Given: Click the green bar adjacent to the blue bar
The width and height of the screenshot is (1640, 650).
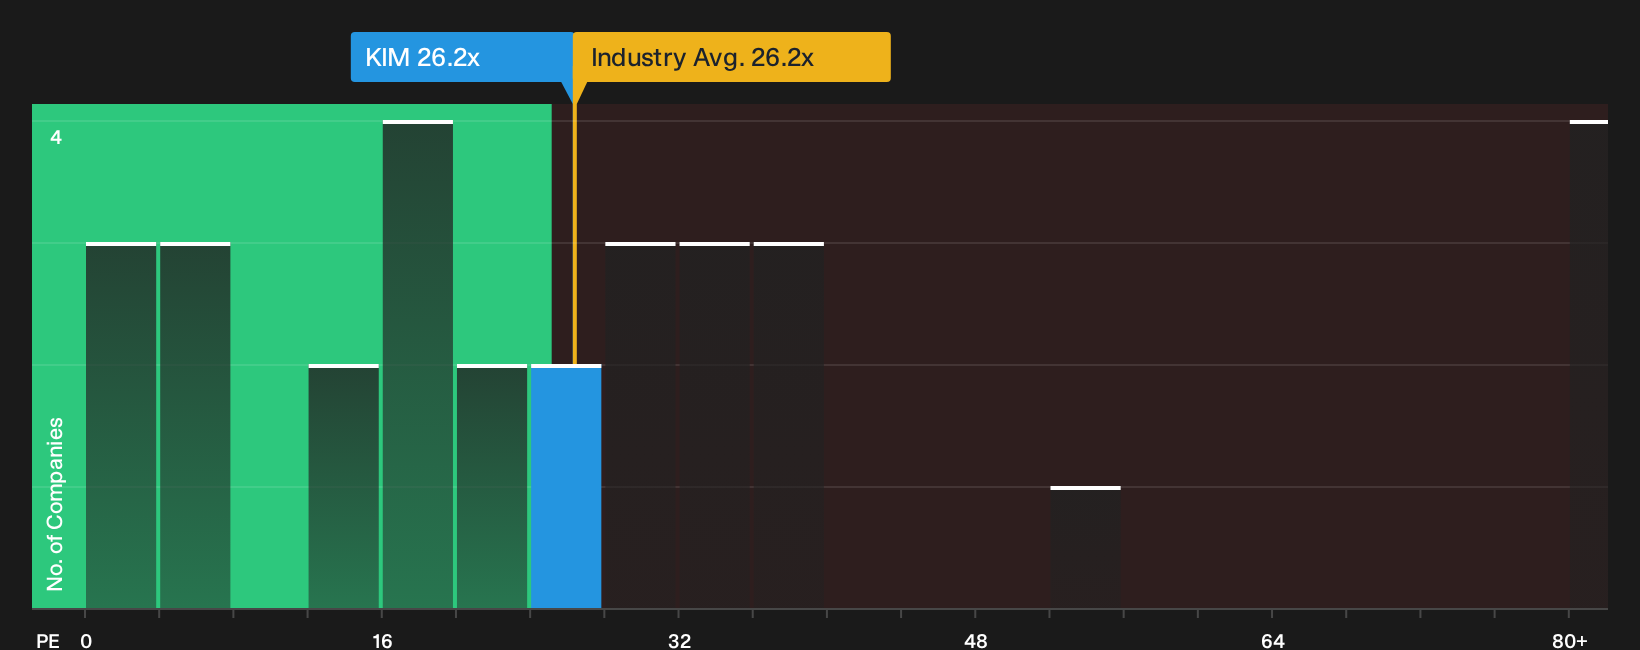Looking at the screenshot, I should (492, 486).
